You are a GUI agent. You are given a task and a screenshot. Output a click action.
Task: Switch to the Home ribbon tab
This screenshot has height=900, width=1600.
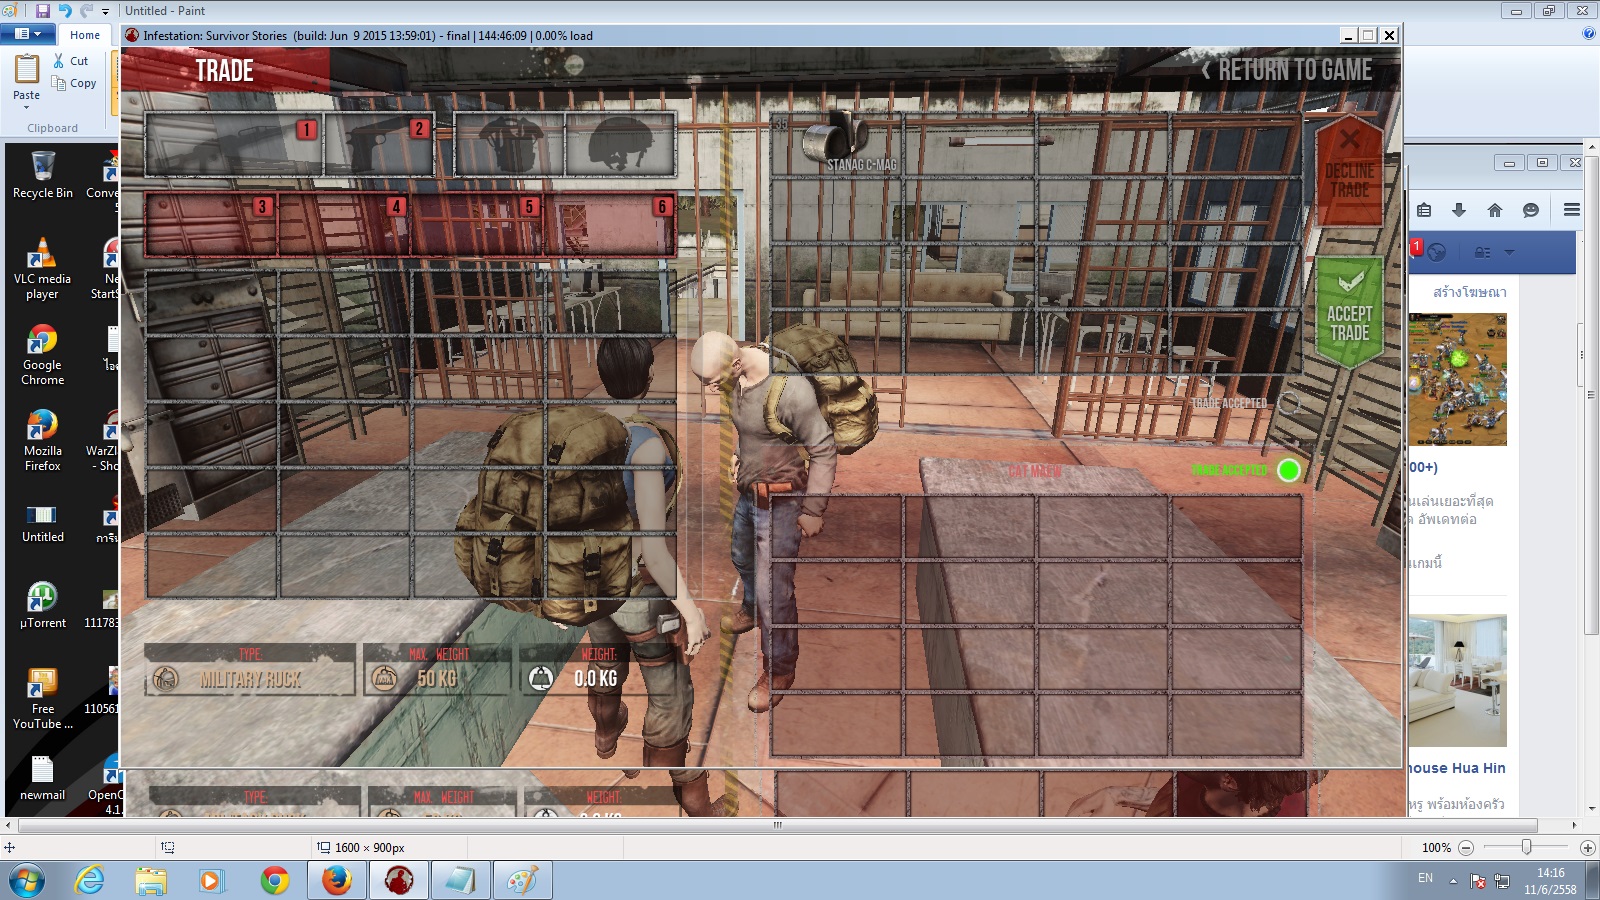coord(85,35)
